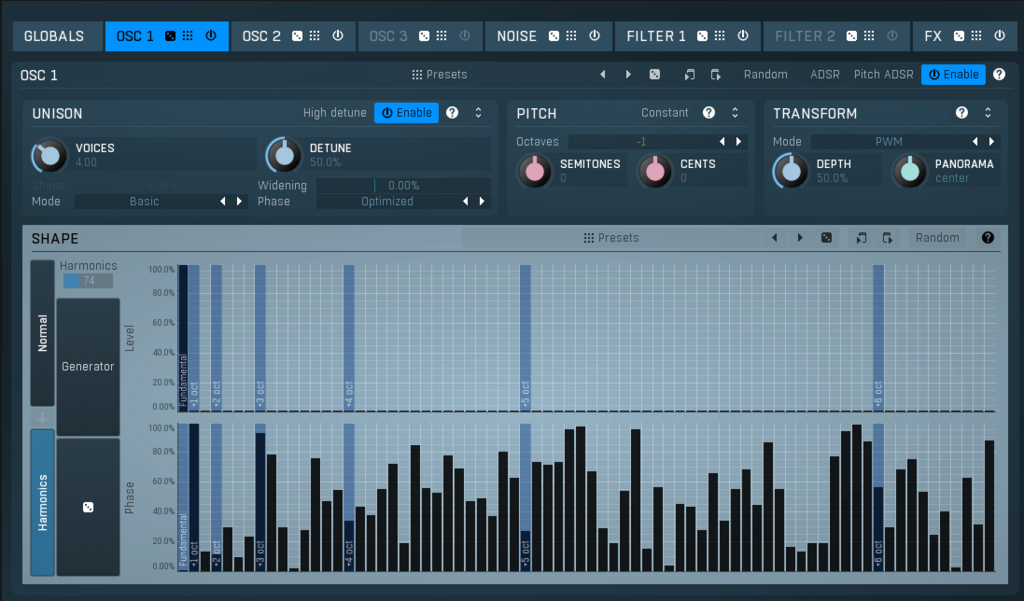Select next Transform mode after PWM
The height and width of the screenshot is (601, 1024).
click(x=991, y=142)
